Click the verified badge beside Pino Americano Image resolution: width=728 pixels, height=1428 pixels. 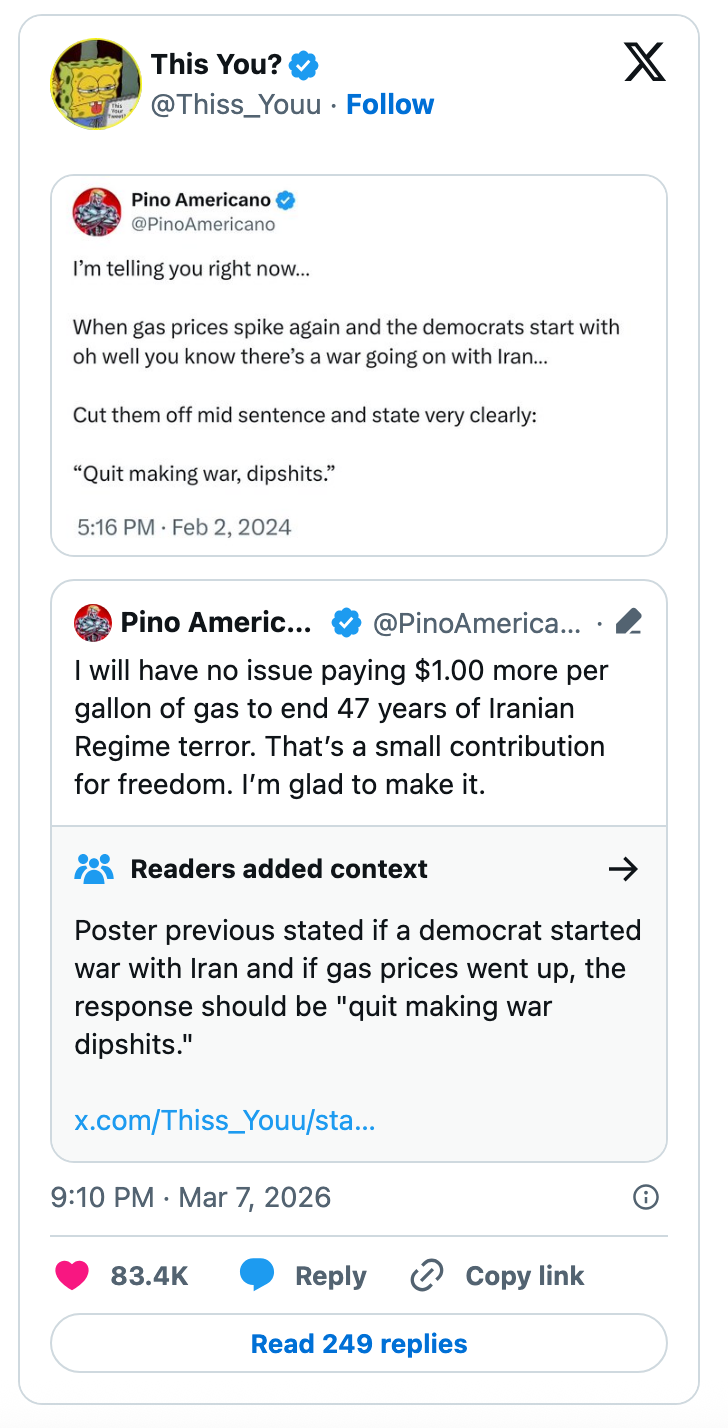[x=284, y=199]
